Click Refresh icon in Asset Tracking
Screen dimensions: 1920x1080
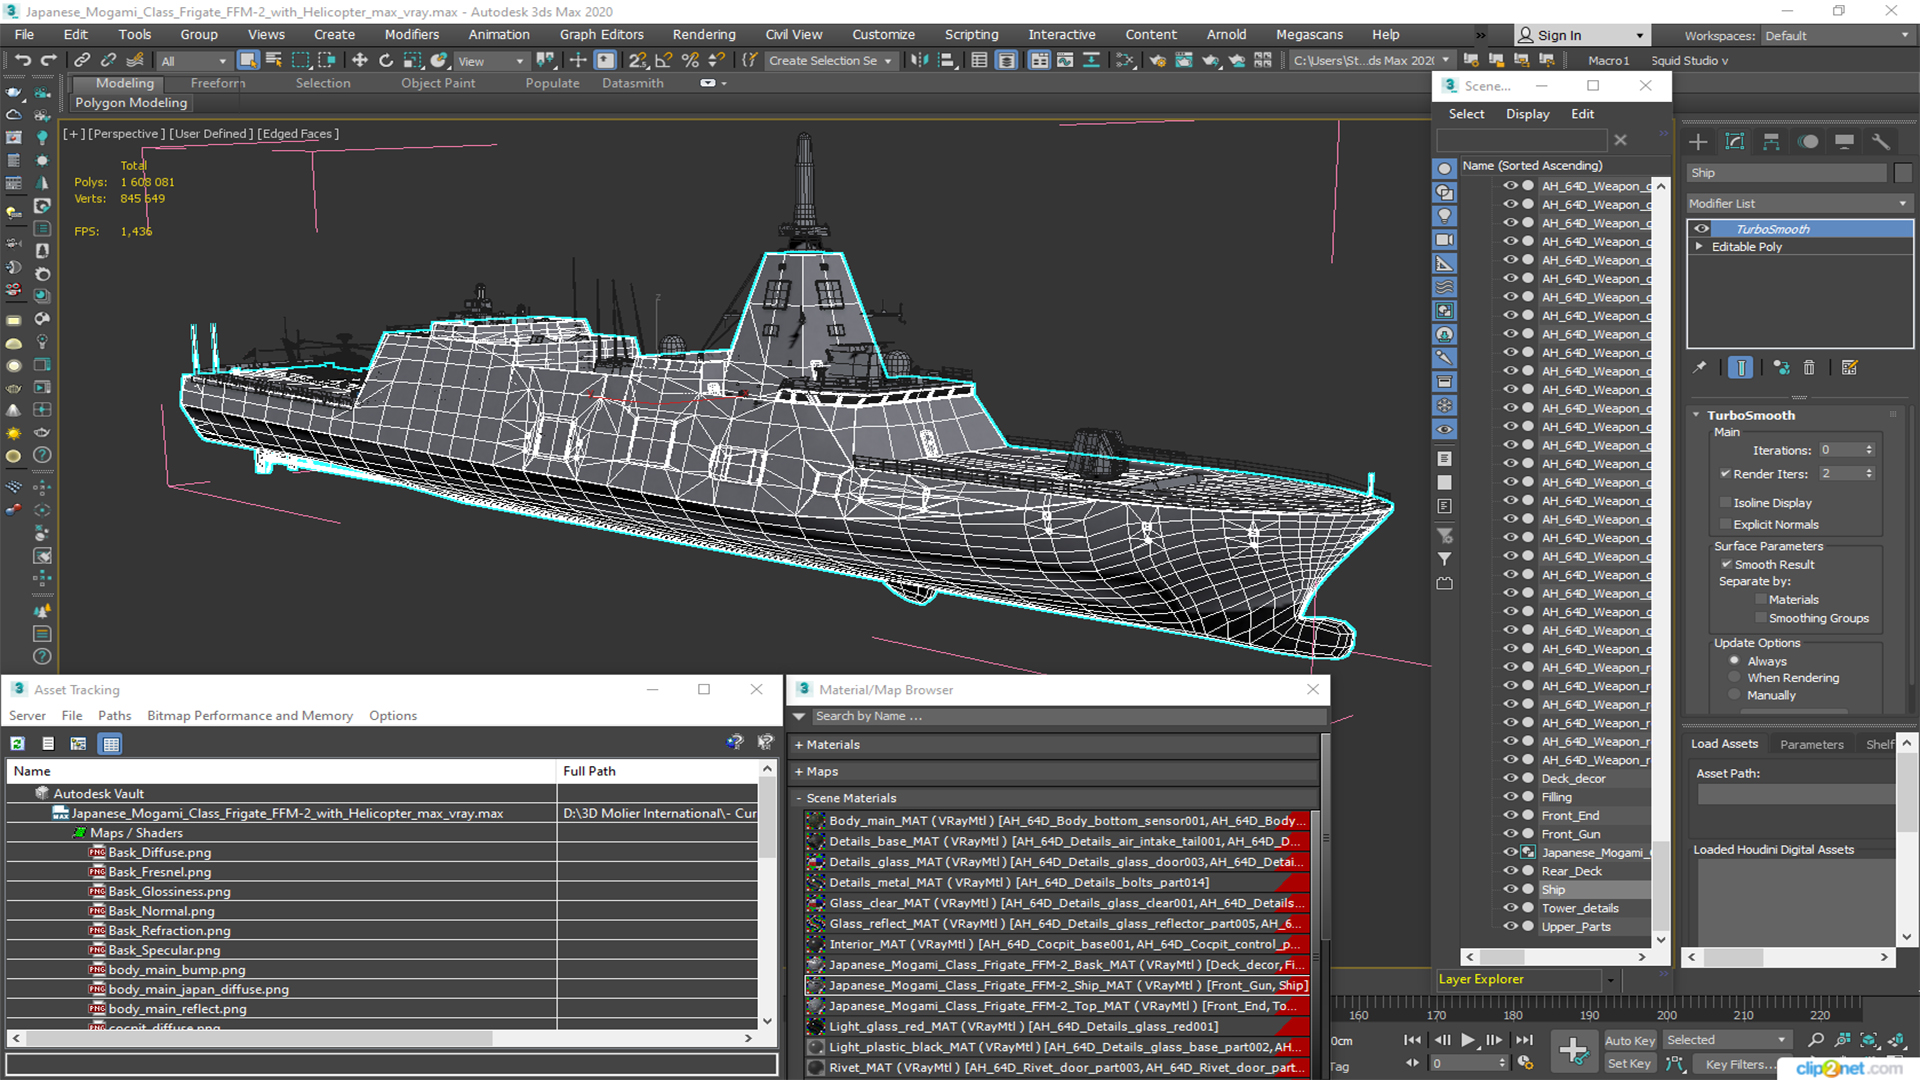pos(18,743)
